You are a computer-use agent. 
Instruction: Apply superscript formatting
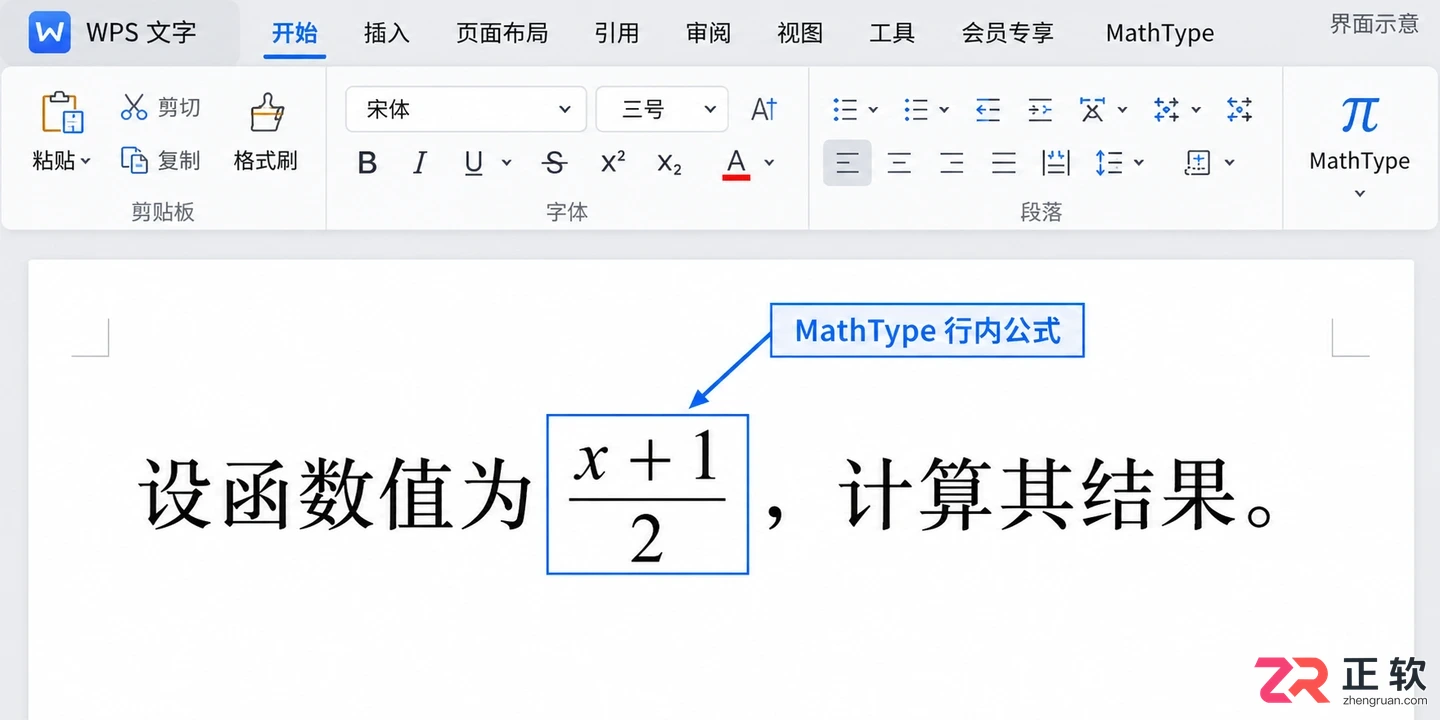click(x=613, y=162)
